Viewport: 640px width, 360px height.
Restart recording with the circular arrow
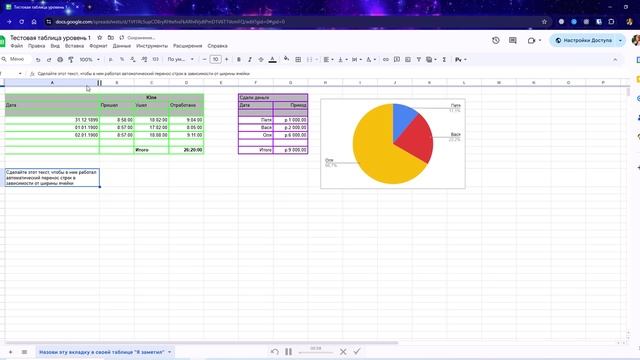(x=275, y=351)
